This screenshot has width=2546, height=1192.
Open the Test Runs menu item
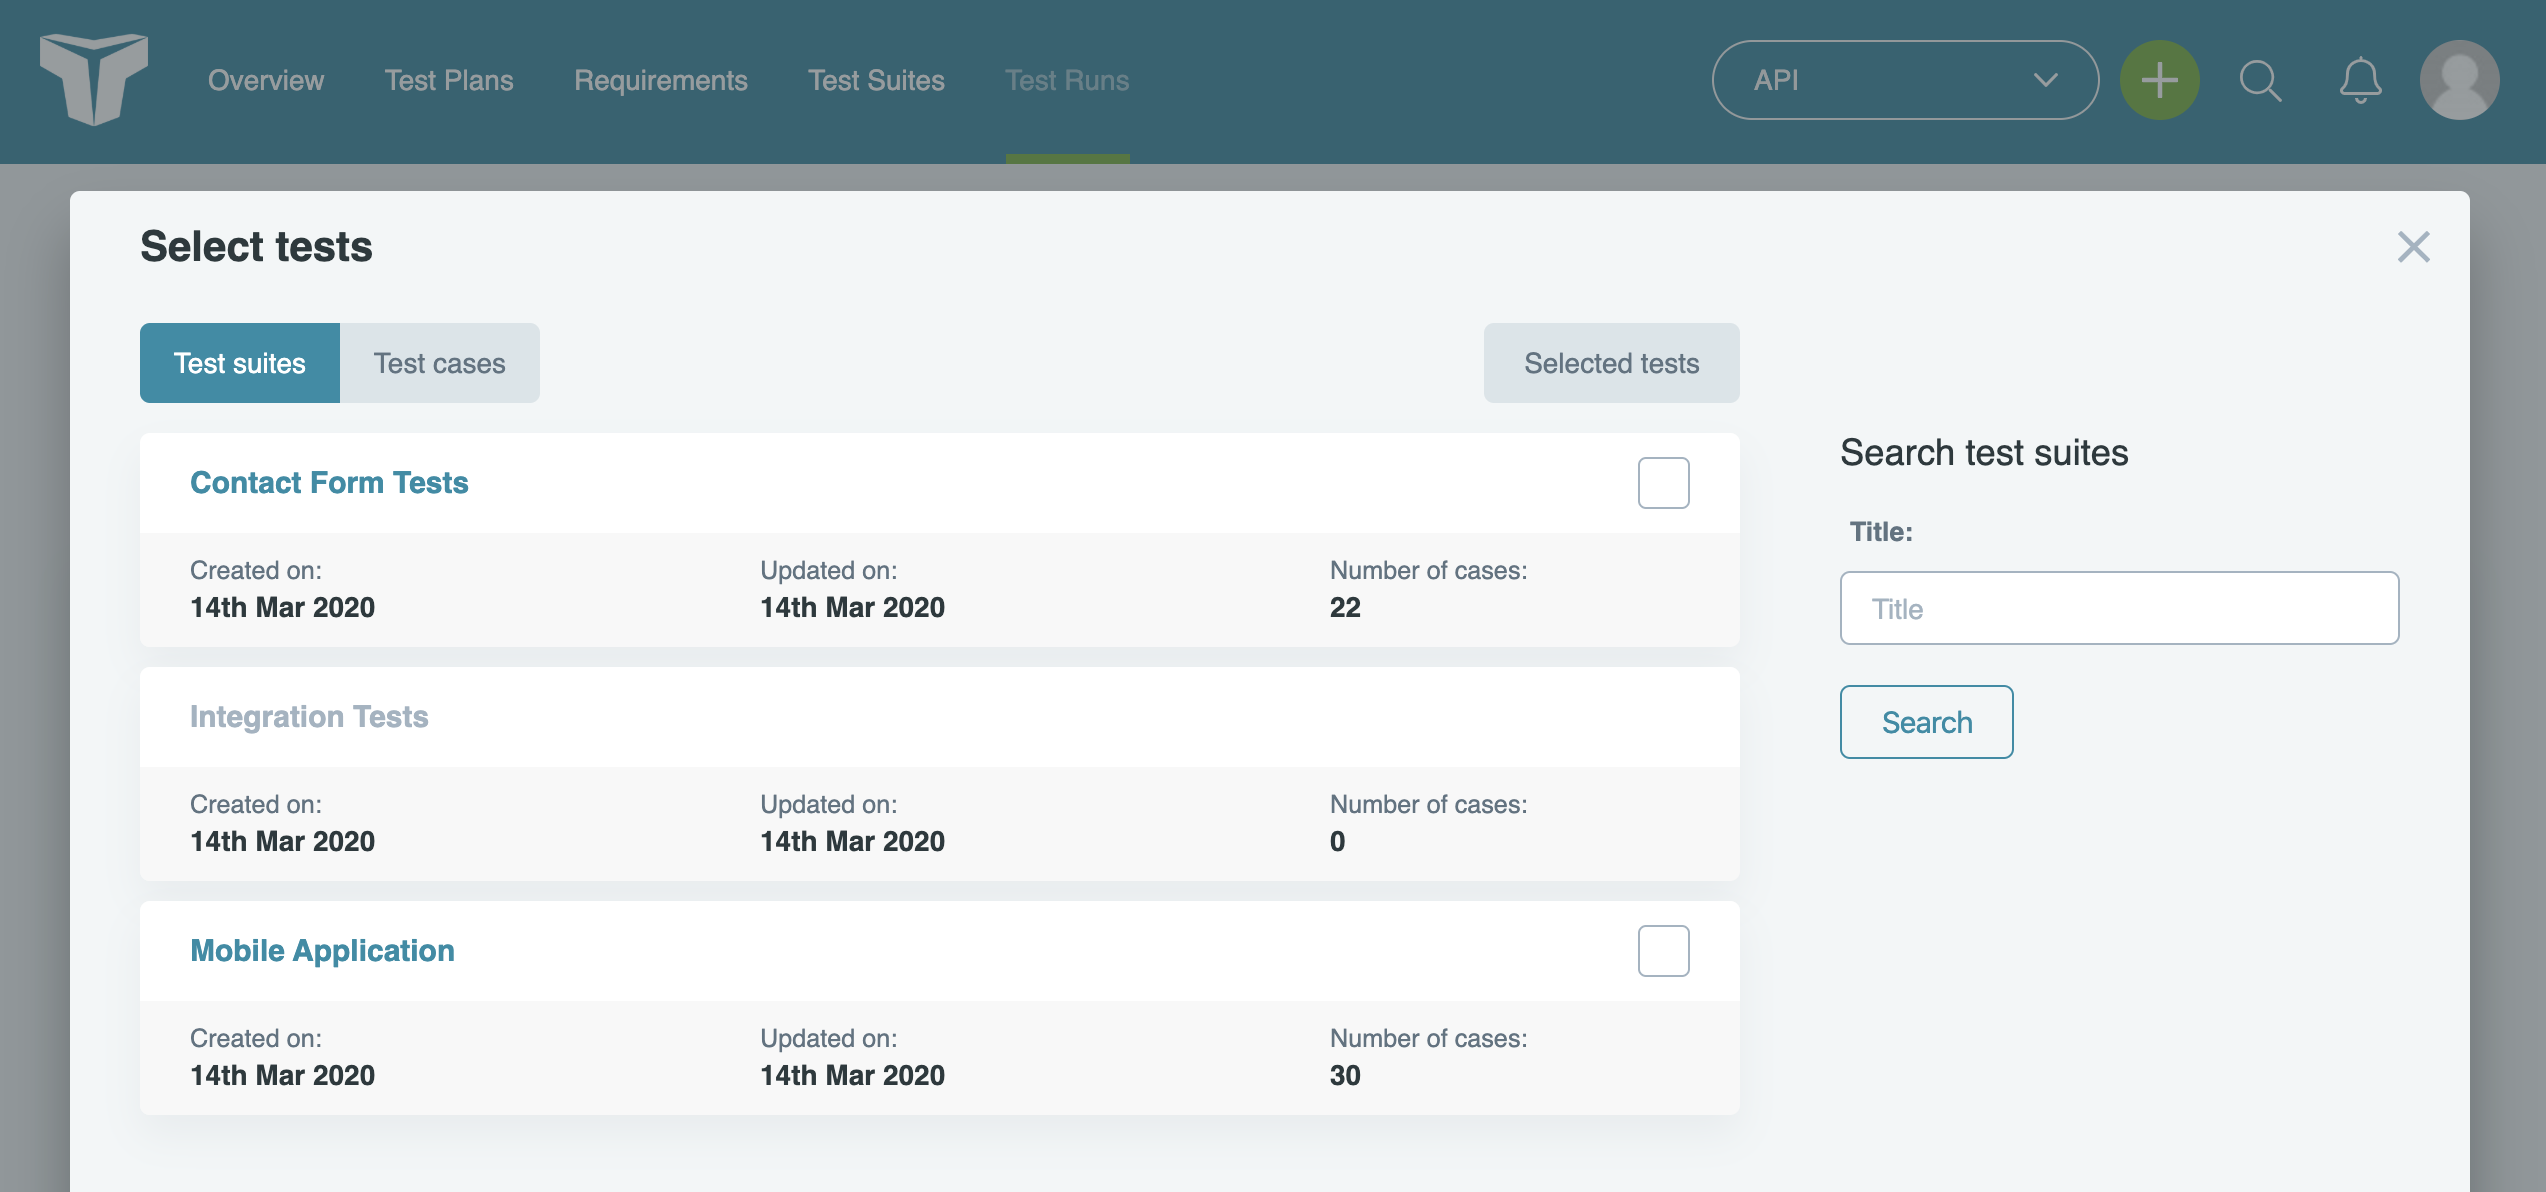coord(1067,80)
